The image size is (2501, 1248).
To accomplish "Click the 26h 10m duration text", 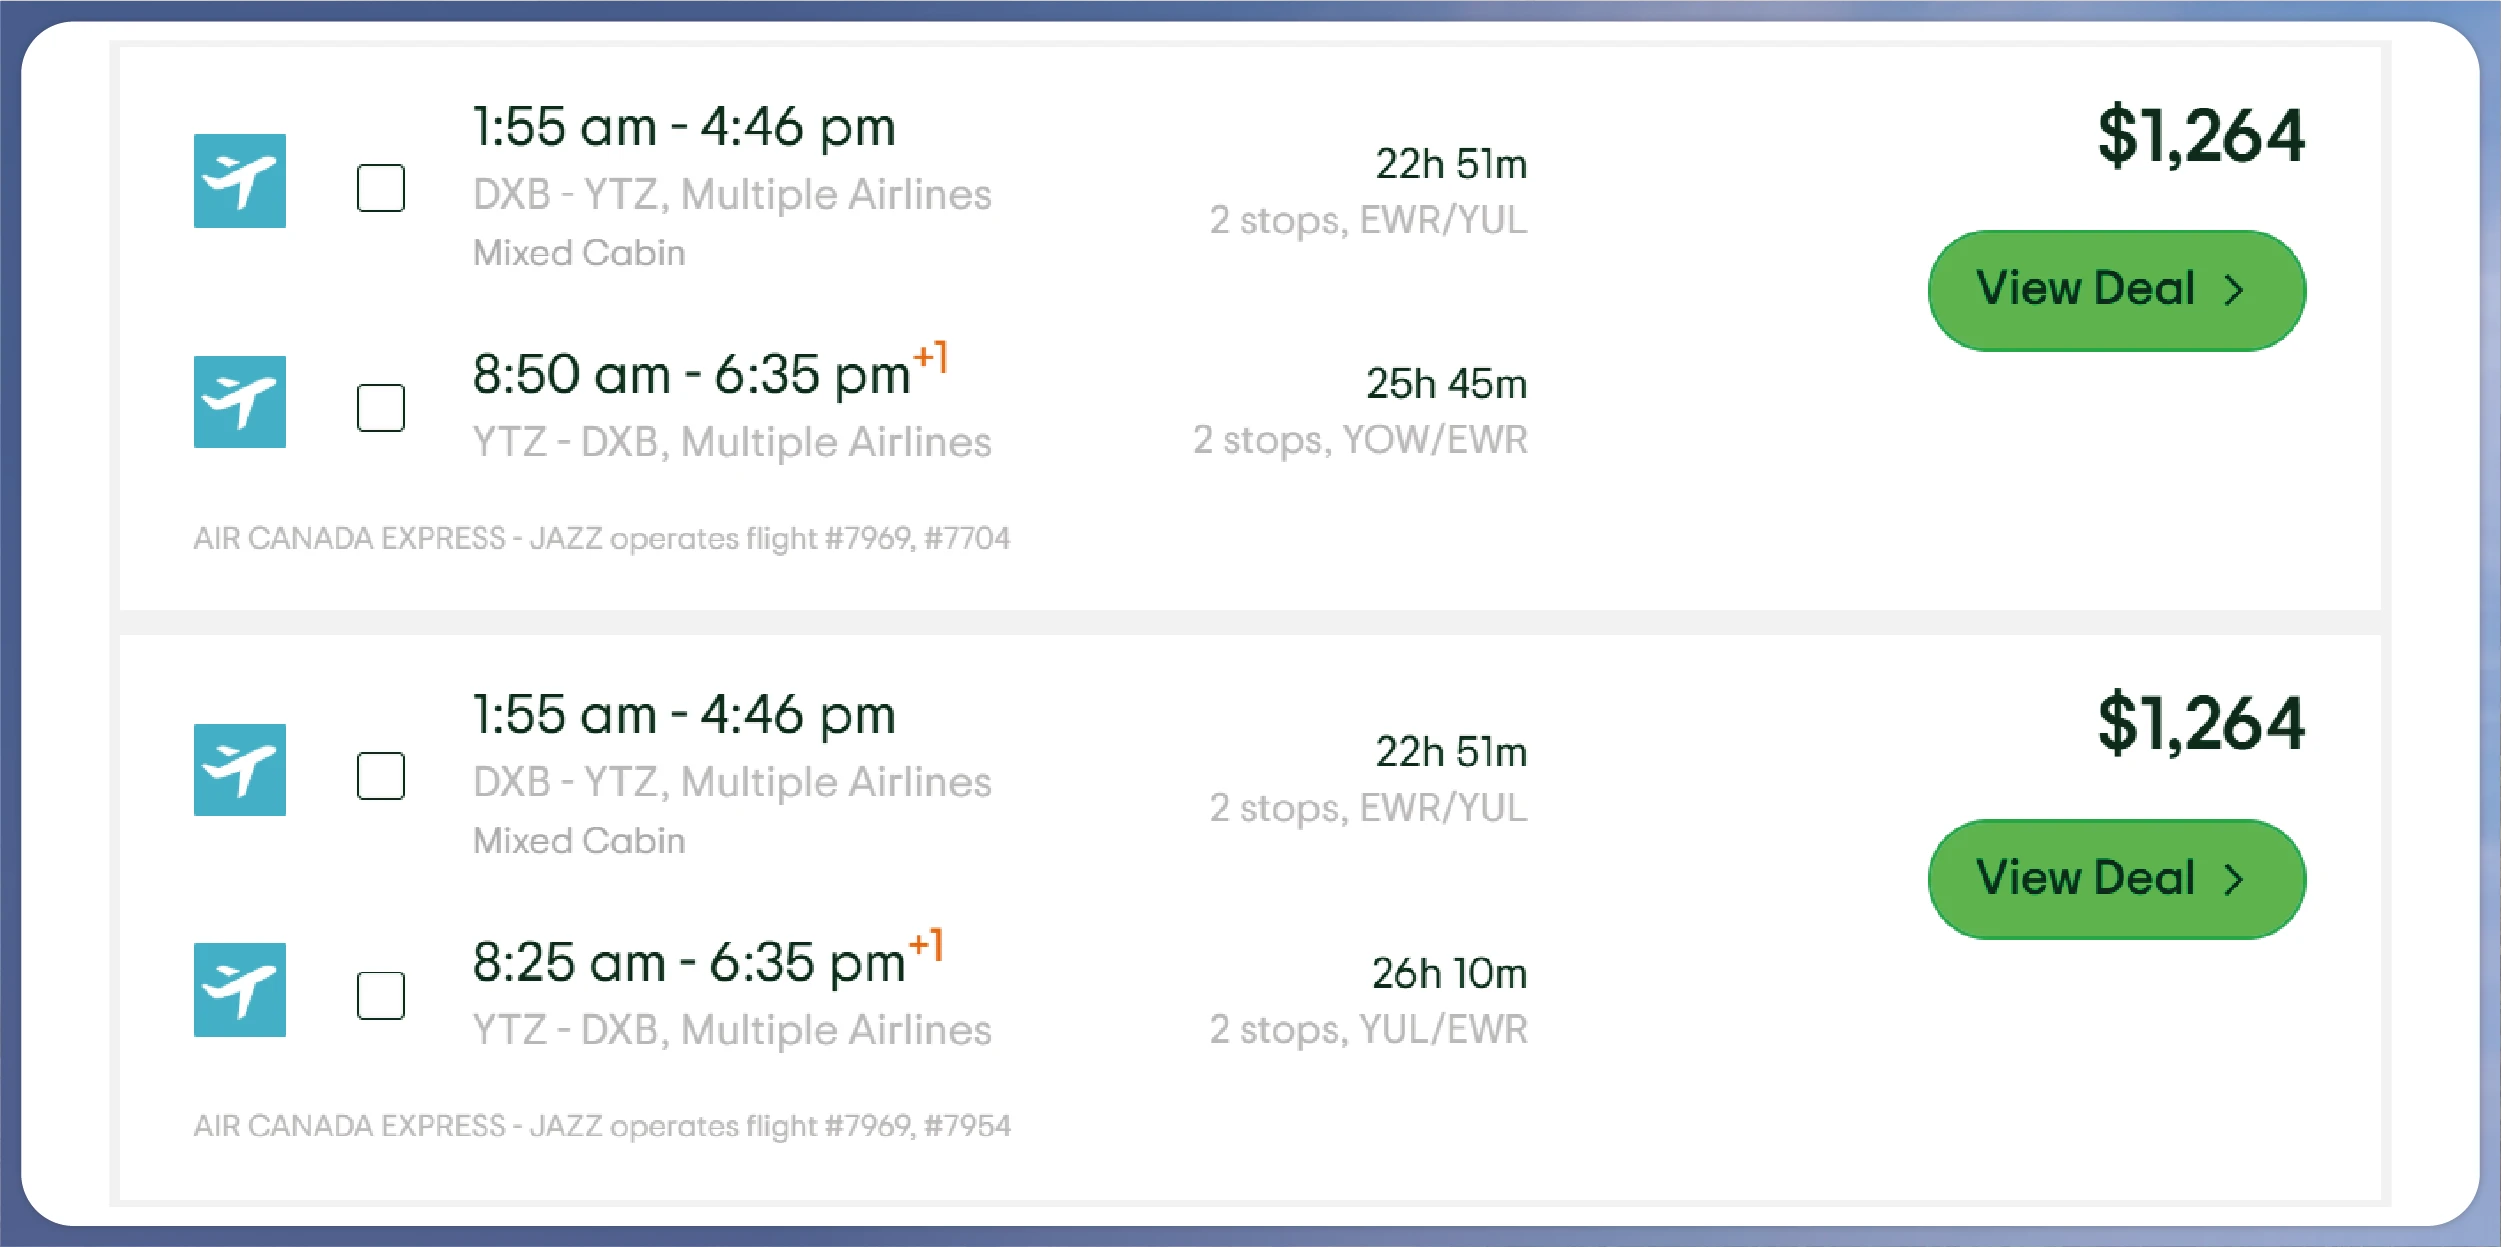I will [1449, 973].
